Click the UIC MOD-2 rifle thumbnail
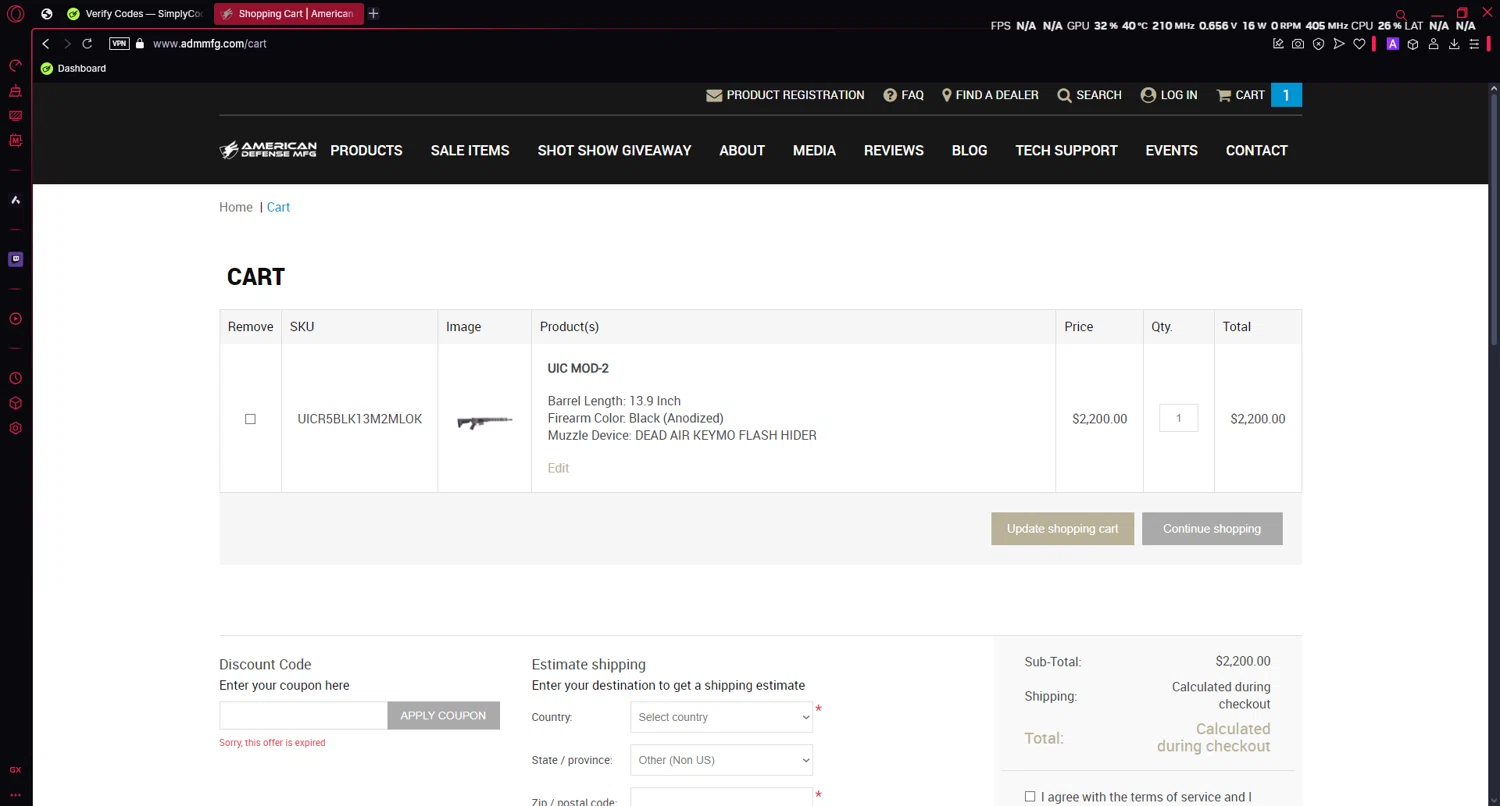Viewport: 1500px width, 806px height. pos(484,421)
